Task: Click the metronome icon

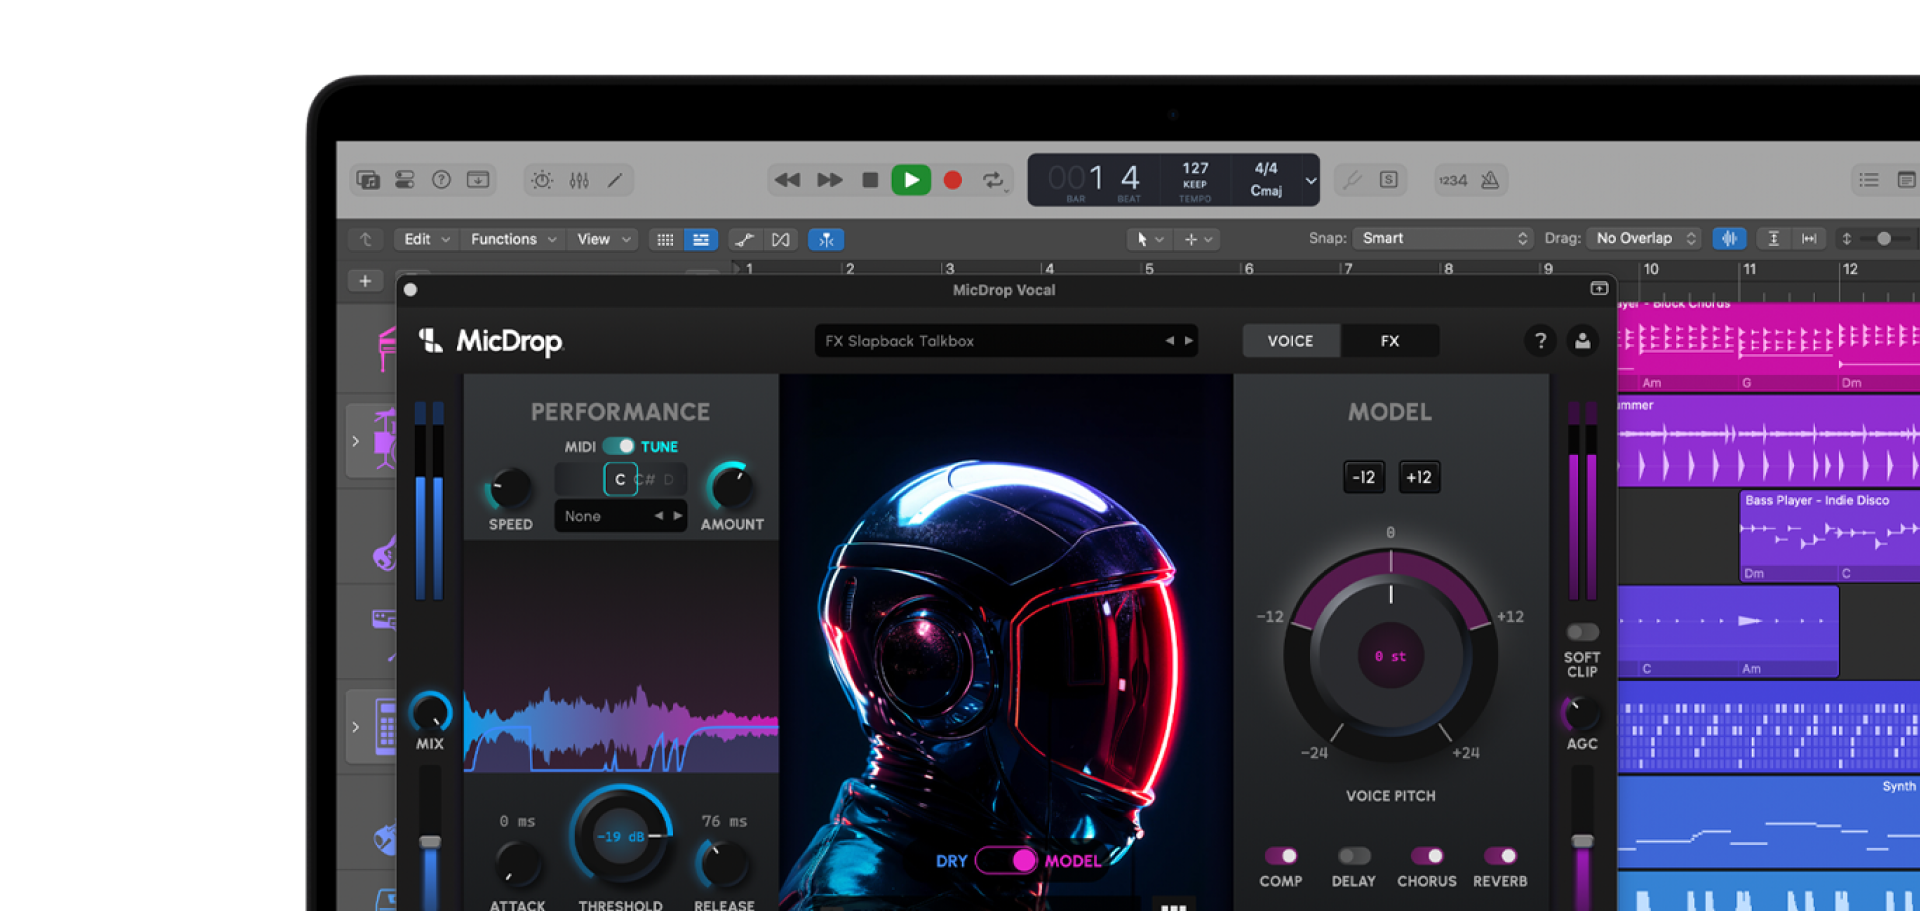Action: pyautogui.click(x=1490, y=180)
